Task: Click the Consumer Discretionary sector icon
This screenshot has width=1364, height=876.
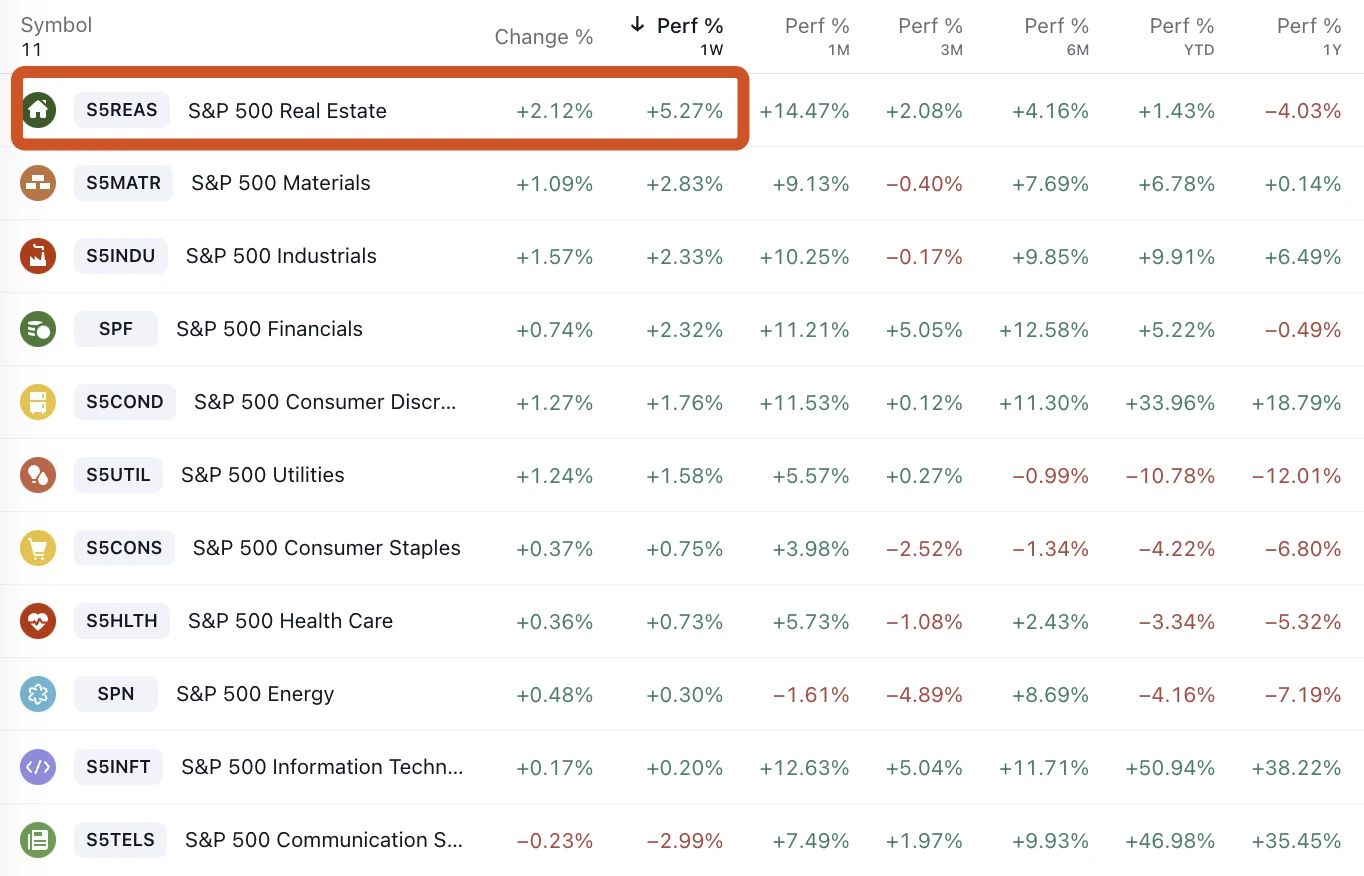Action: (38, 402)
